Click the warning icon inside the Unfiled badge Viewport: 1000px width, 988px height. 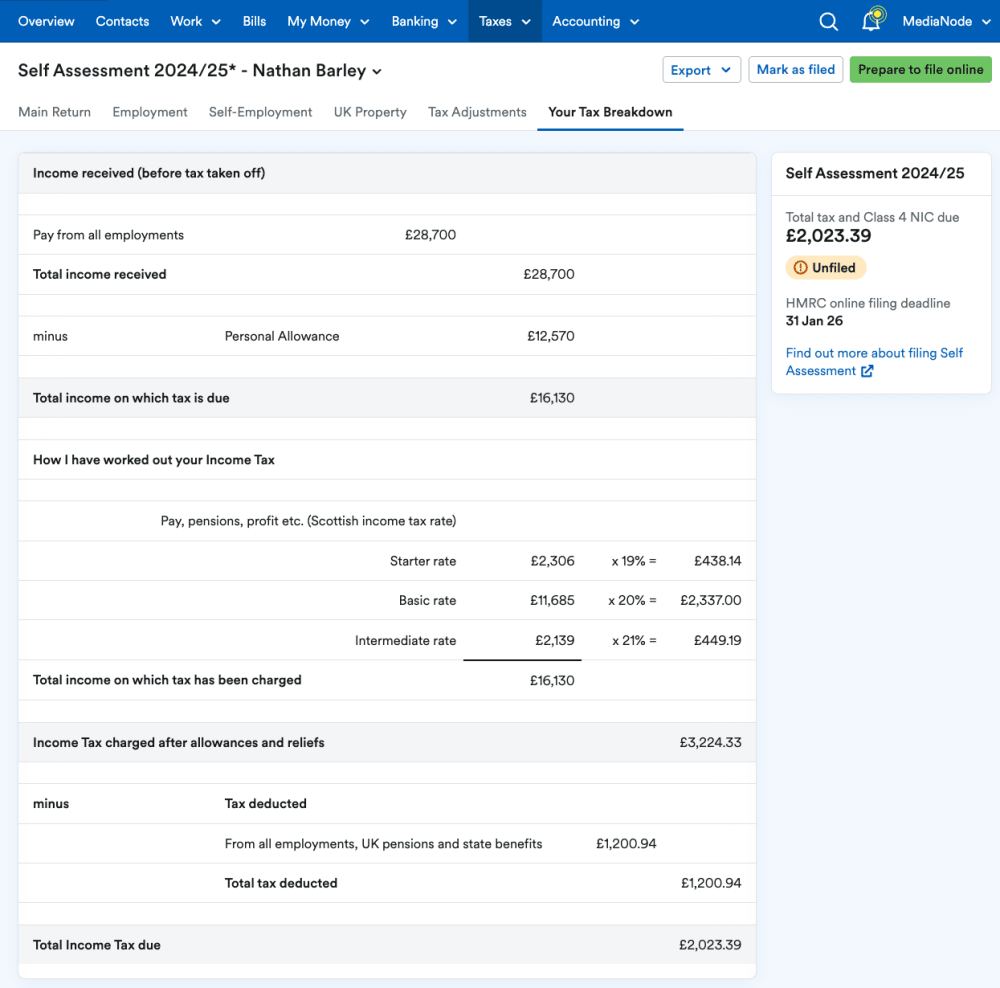803,267
